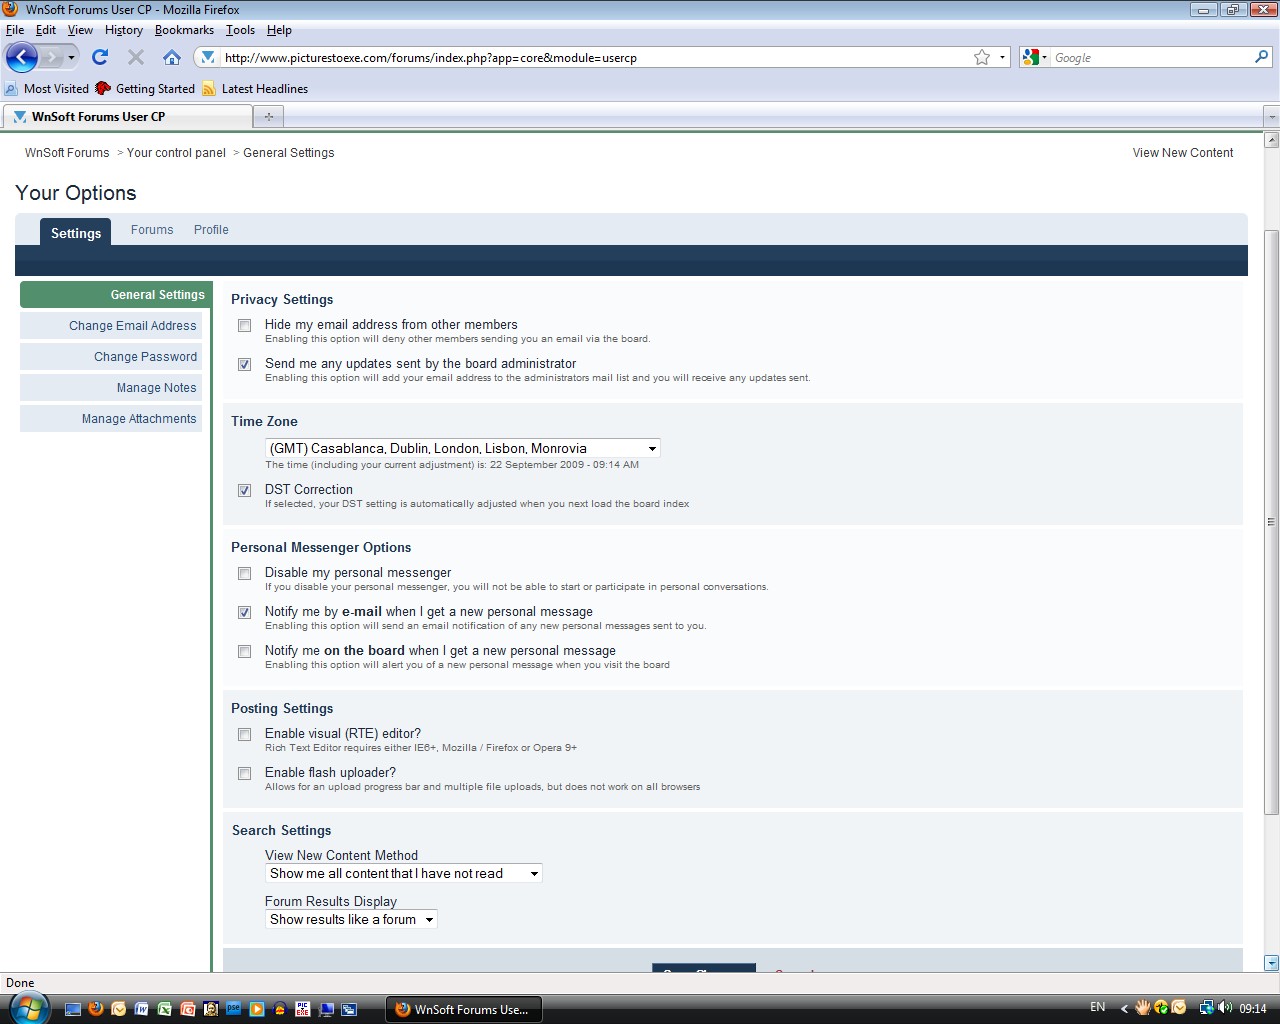
Task: Uncheck the DST Correction checkbox
Action: coord(244,490)
